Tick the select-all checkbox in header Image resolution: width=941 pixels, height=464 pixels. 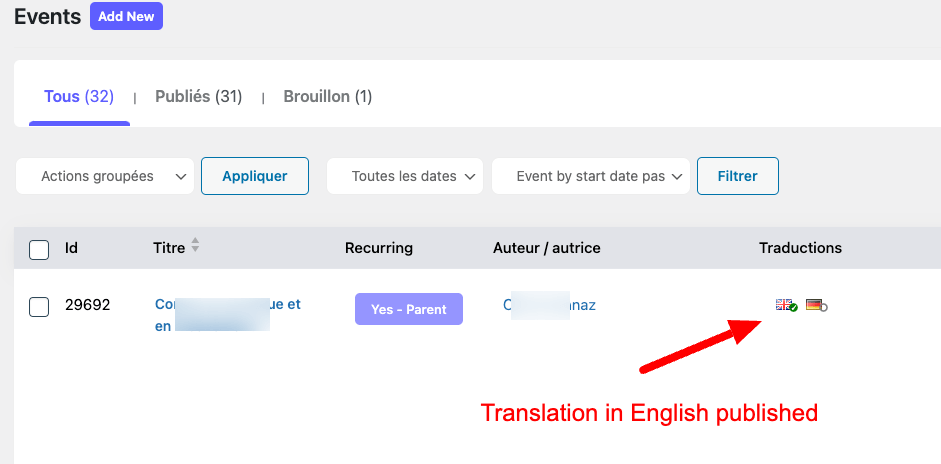coord(39,250)
